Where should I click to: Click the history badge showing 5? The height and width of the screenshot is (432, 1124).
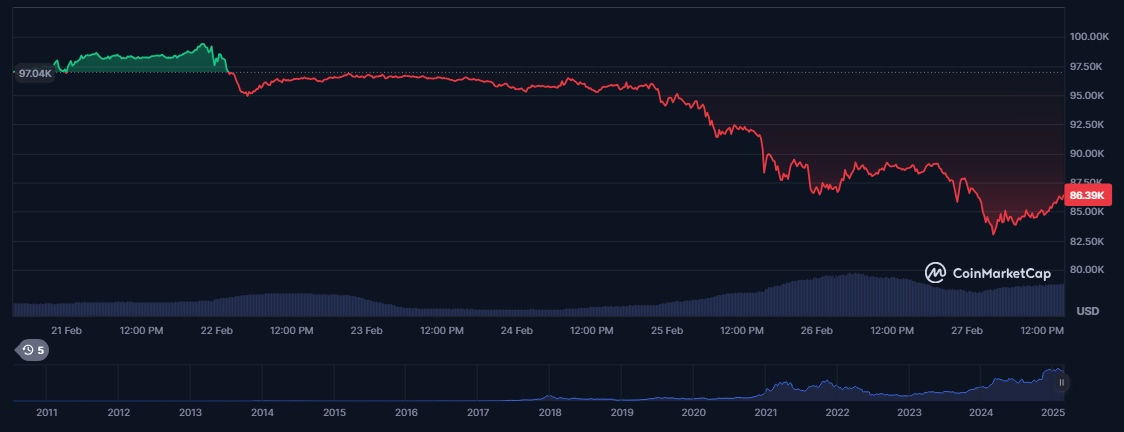(32, 350)
